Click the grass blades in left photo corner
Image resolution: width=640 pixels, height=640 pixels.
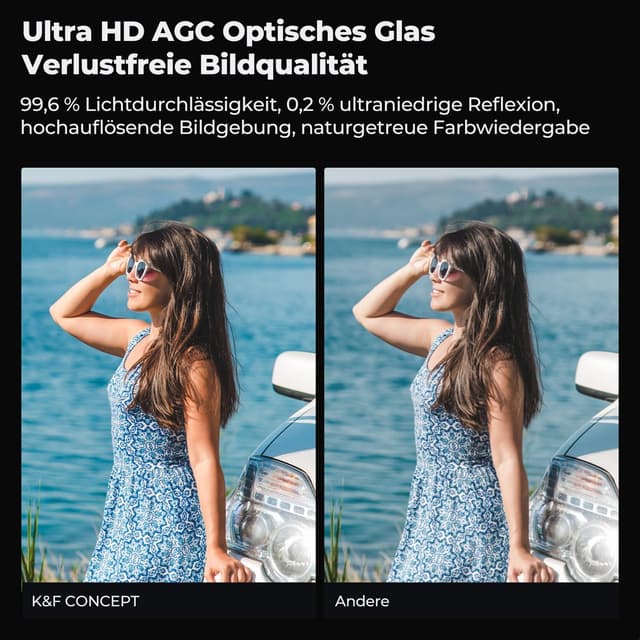pos(33,543)
